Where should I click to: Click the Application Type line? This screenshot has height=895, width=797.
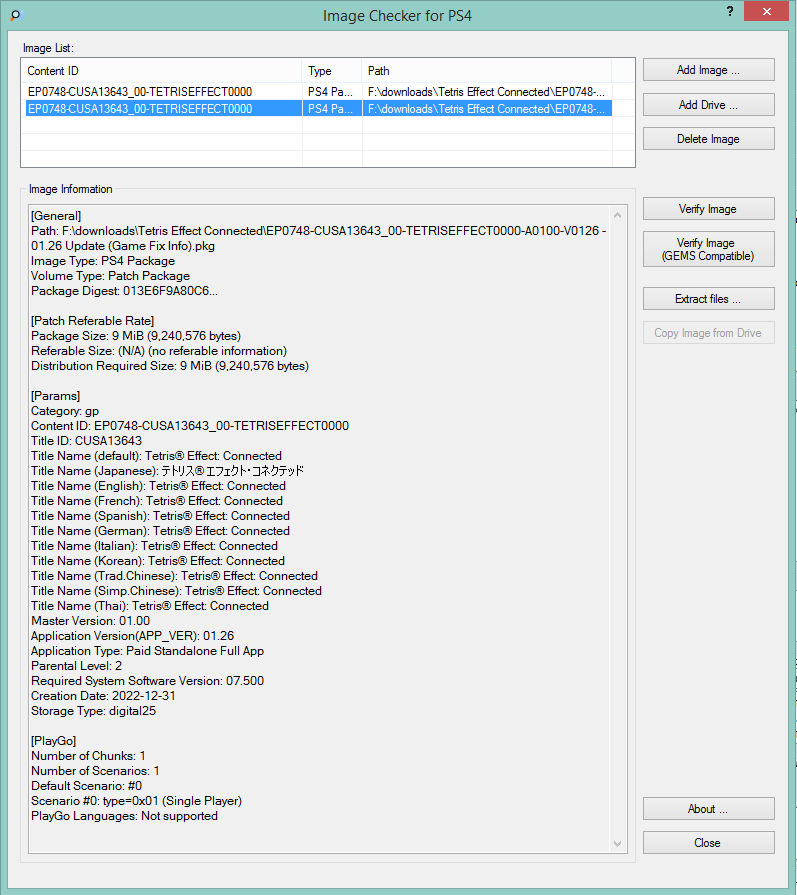[147, 651]
